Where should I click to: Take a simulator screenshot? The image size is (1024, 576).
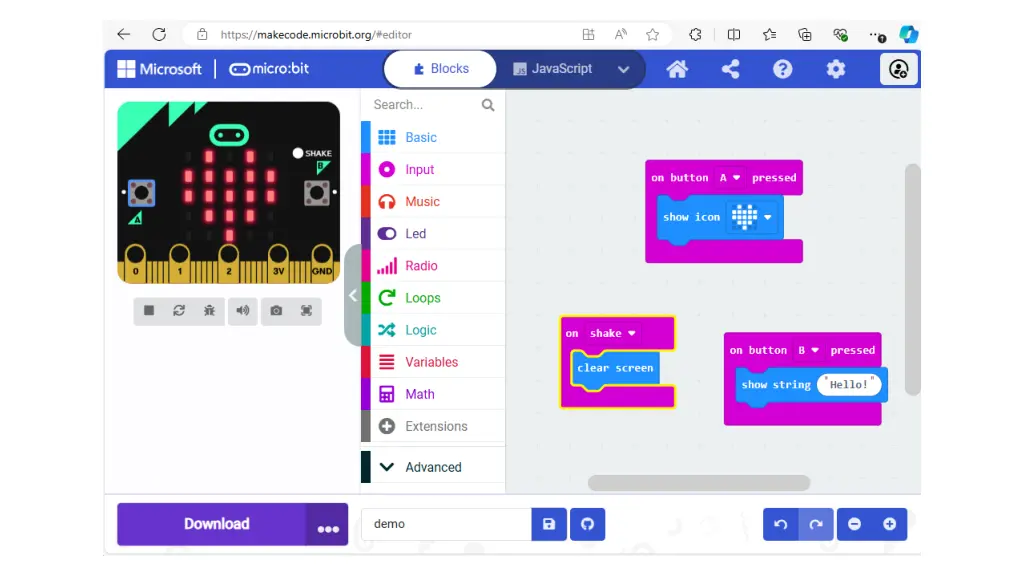276,310
